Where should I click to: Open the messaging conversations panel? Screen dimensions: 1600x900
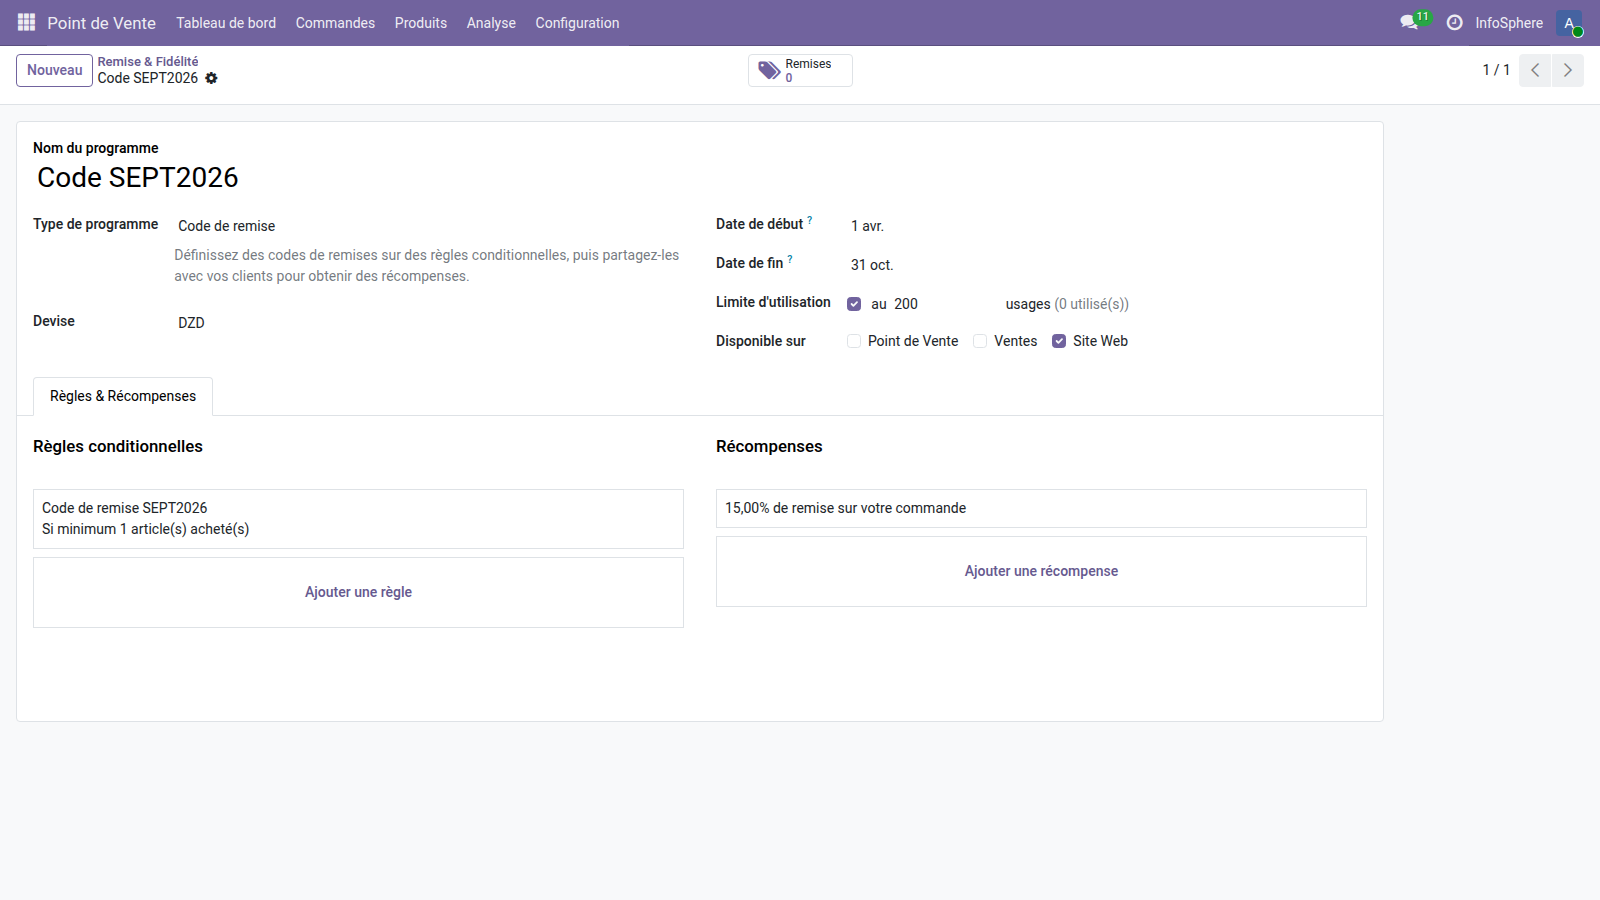pyautogui.click(x=1408, y=22)
